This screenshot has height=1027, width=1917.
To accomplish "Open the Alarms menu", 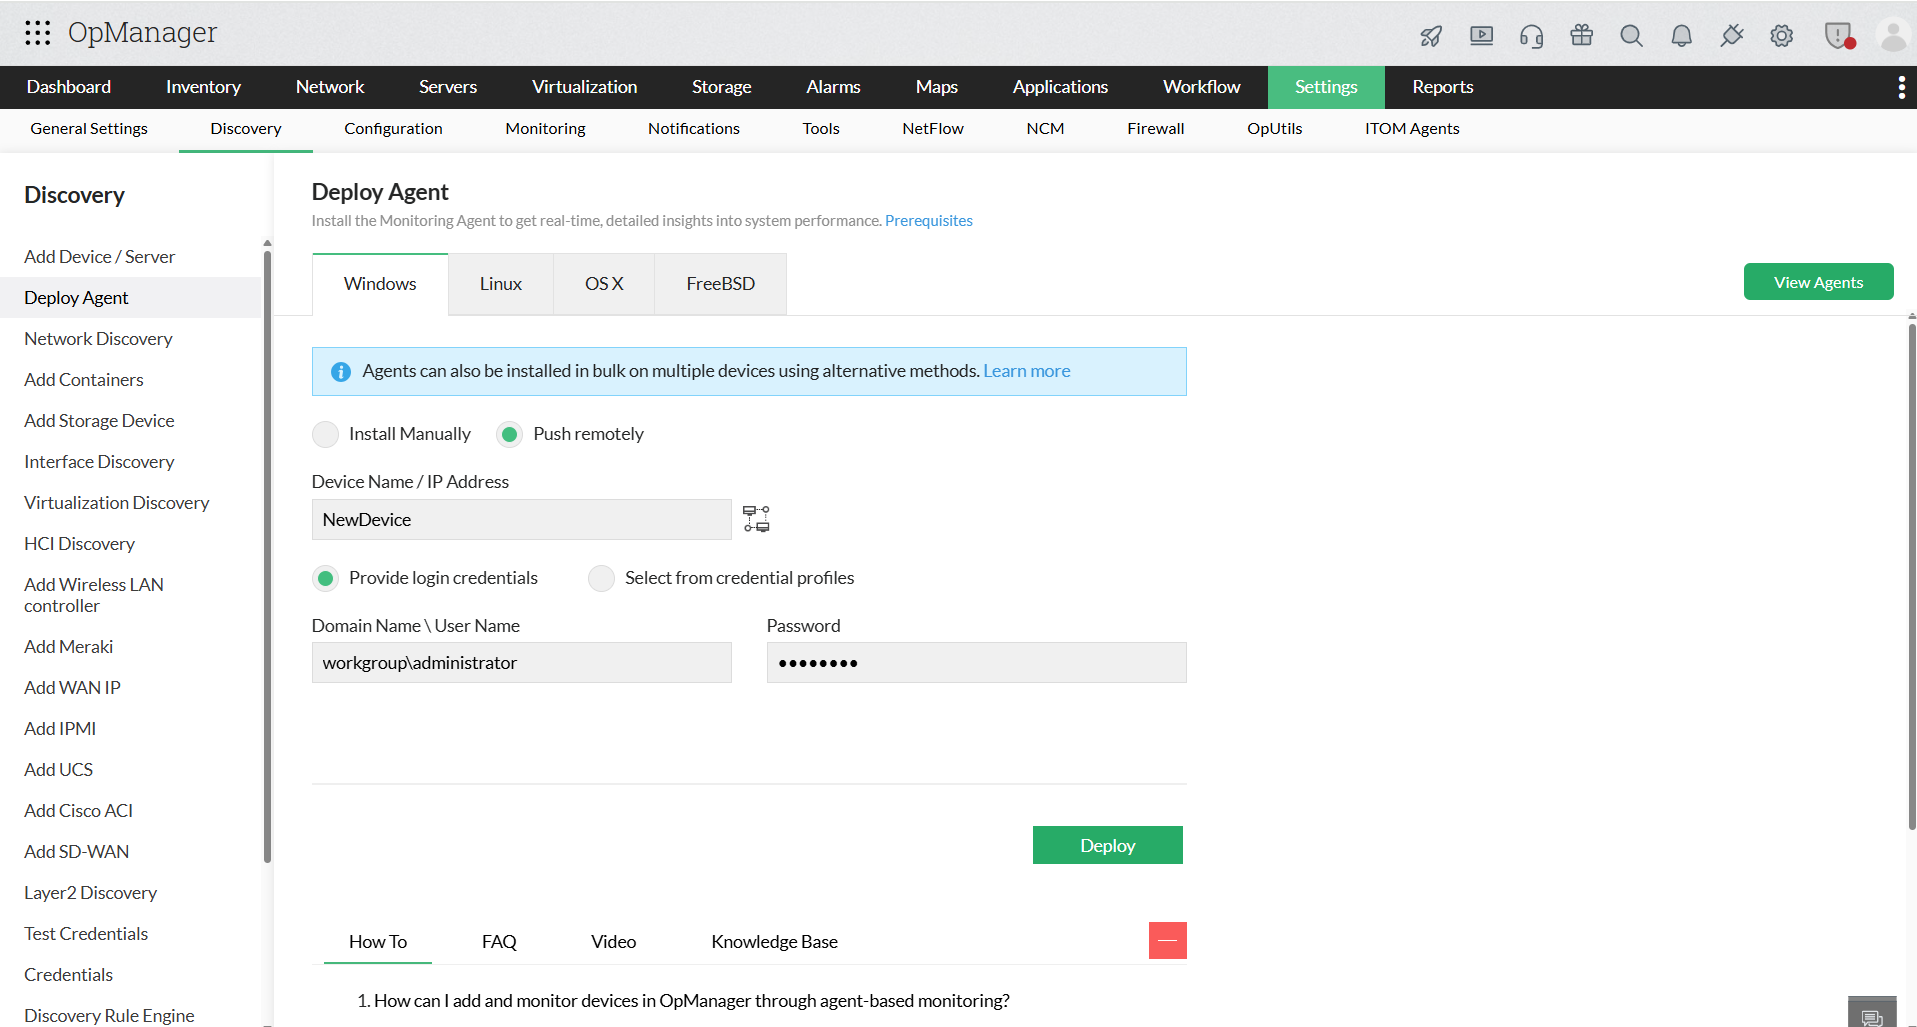I will pyautogui.click(x=833, y=87).
